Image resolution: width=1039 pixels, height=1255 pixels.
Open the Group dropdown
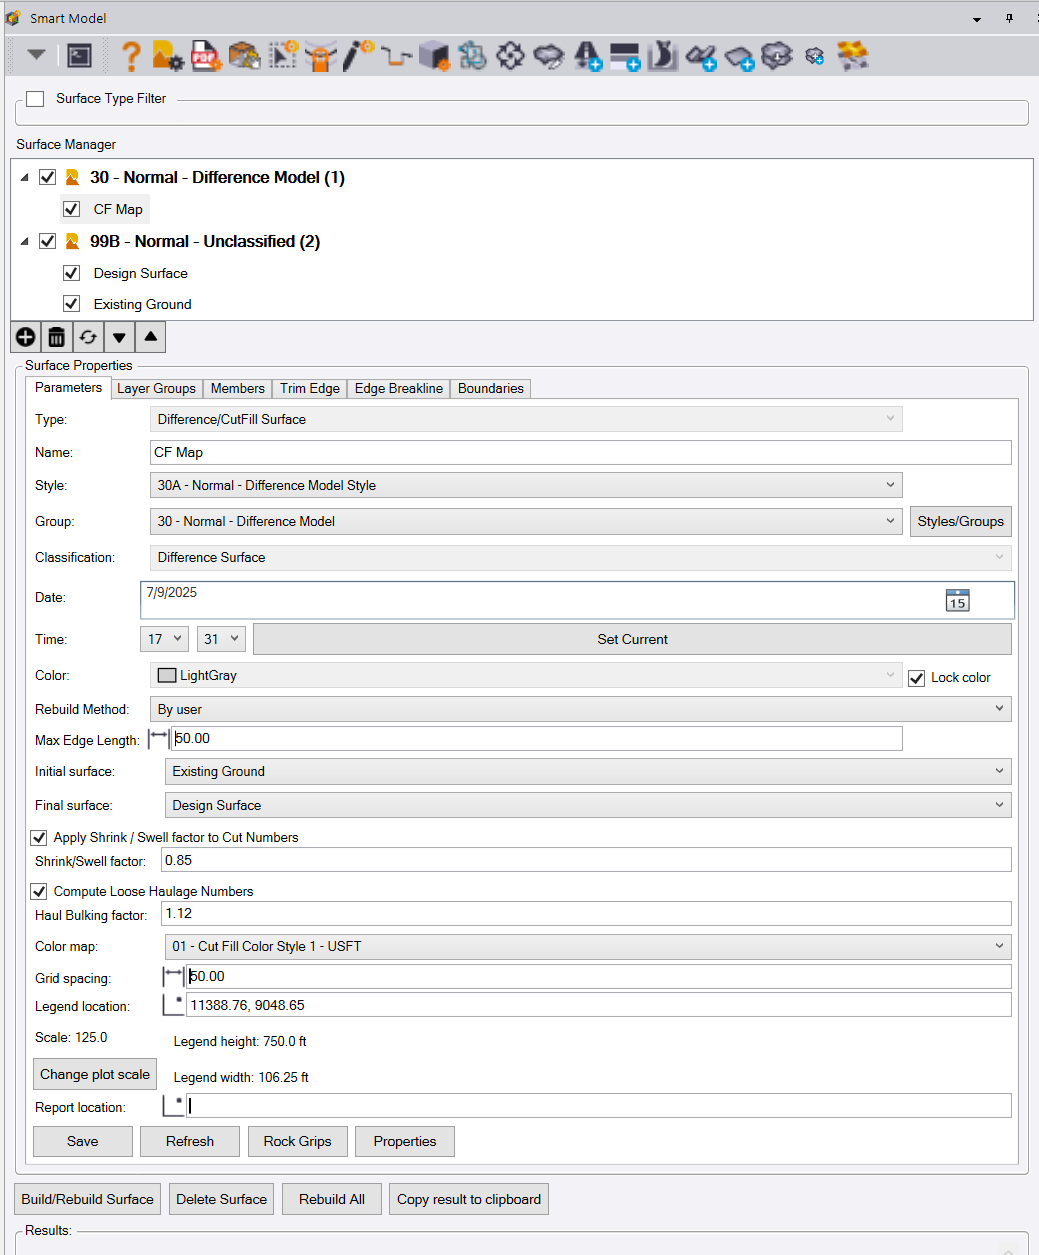coord(526,521)
